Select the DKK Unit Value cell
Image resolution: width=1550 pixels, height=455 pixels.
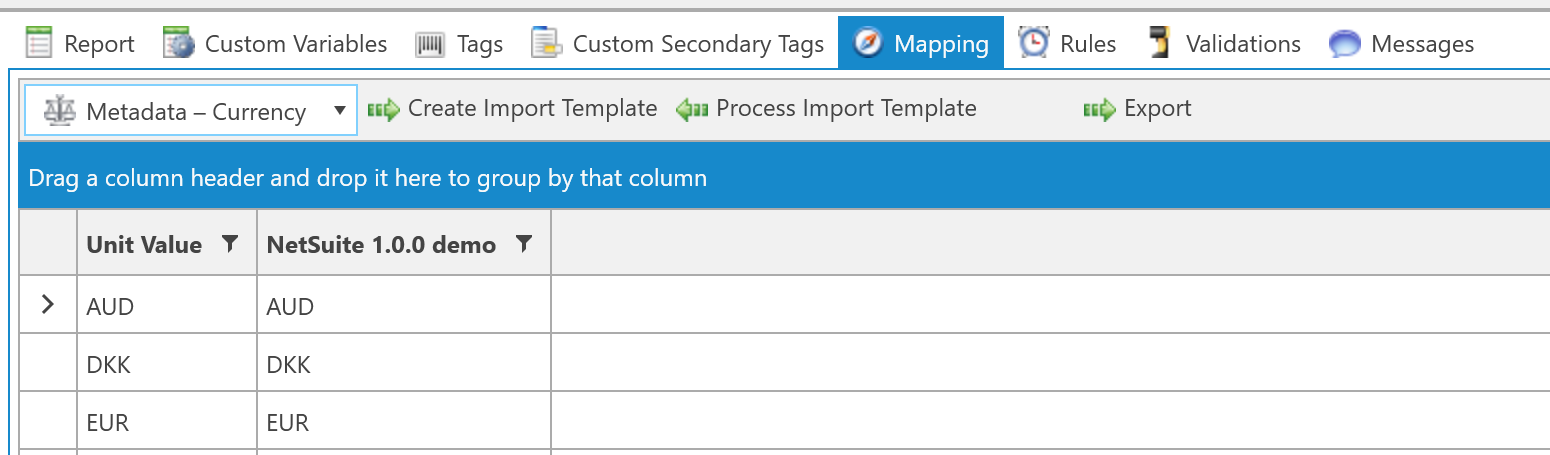166,365
